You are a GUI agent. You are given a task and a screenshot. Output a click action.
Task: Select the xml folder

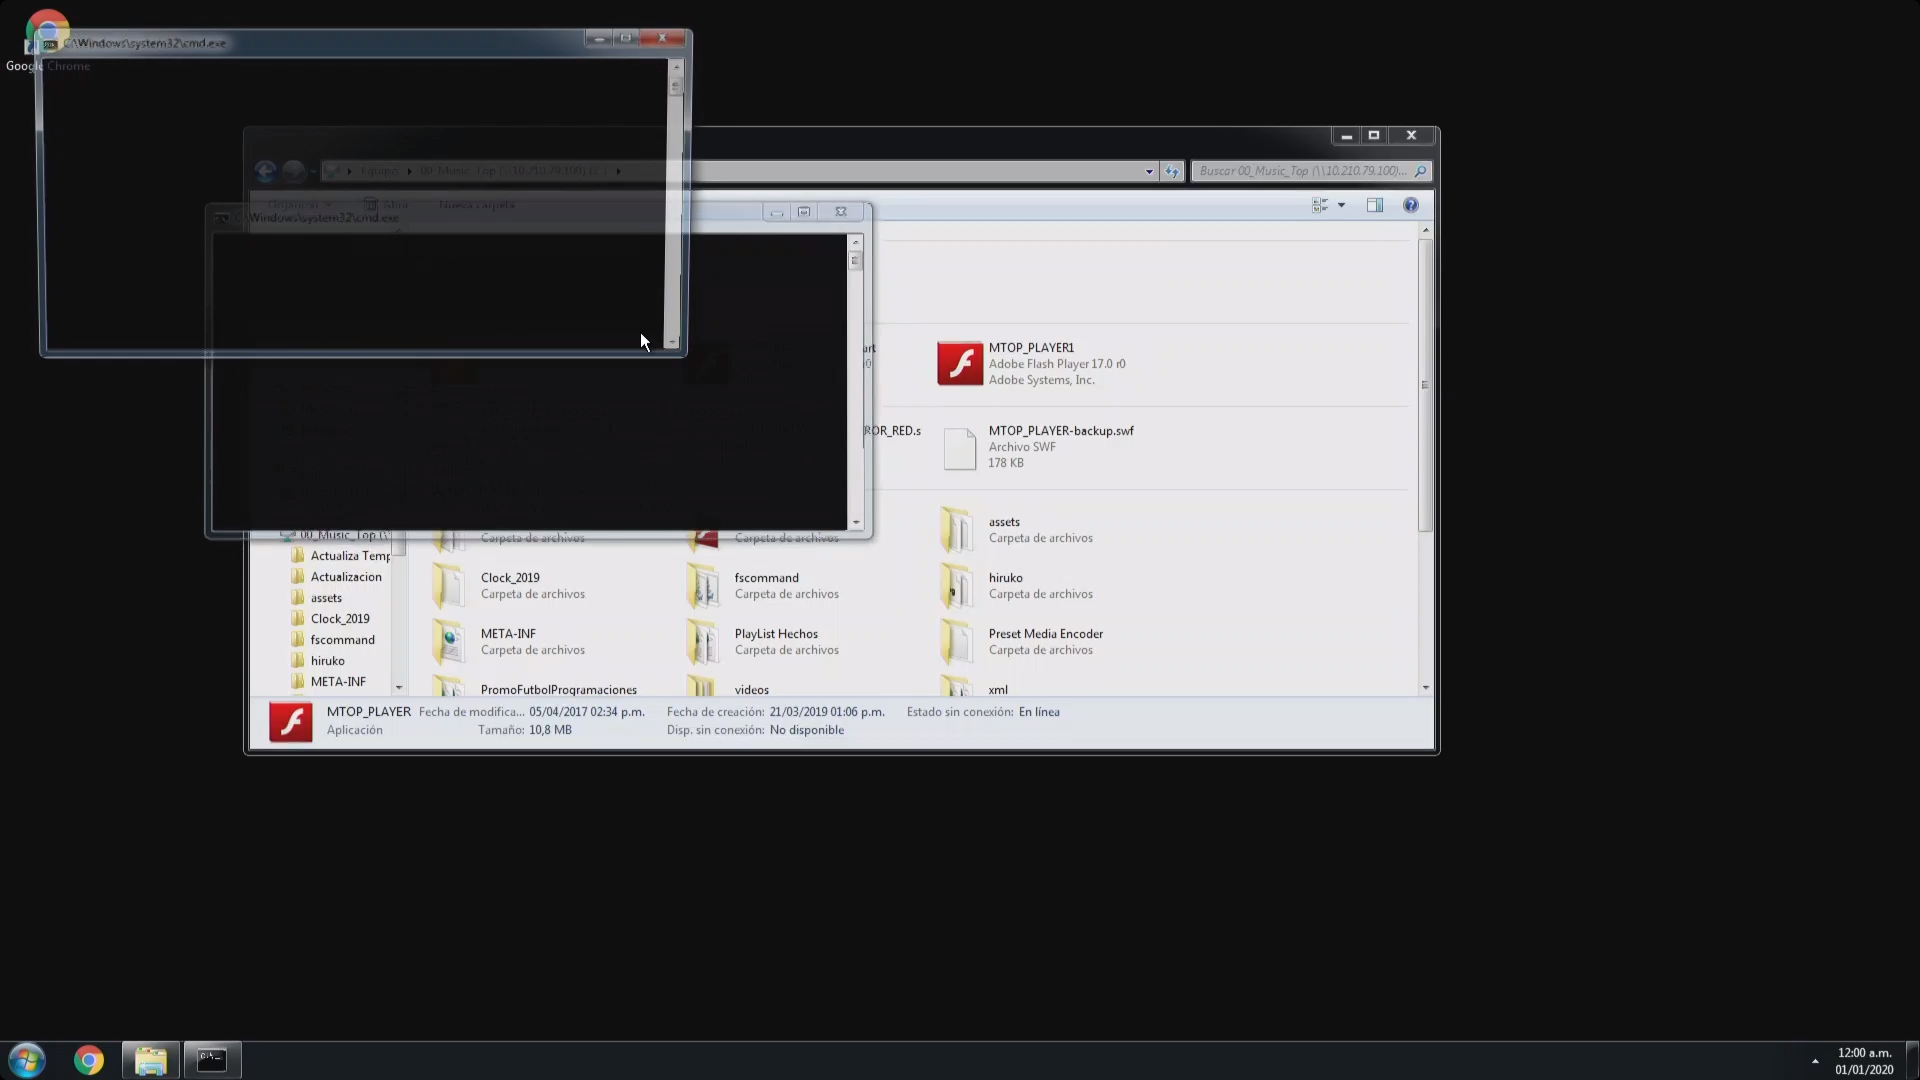tap(975, 689)
